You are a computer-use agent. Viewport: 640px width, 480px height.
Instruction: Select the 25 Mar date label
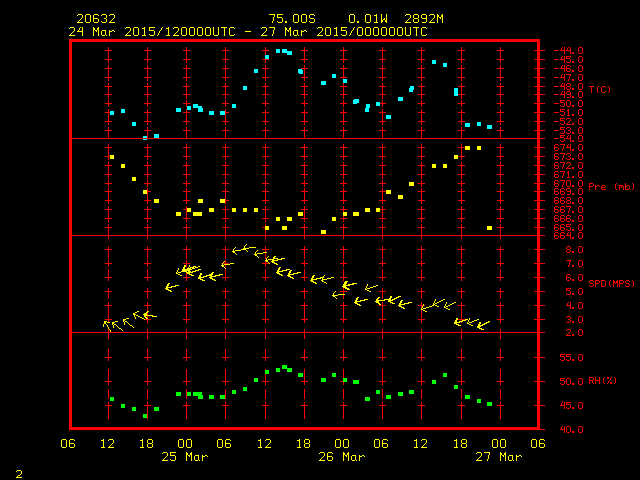click(184, 457)
